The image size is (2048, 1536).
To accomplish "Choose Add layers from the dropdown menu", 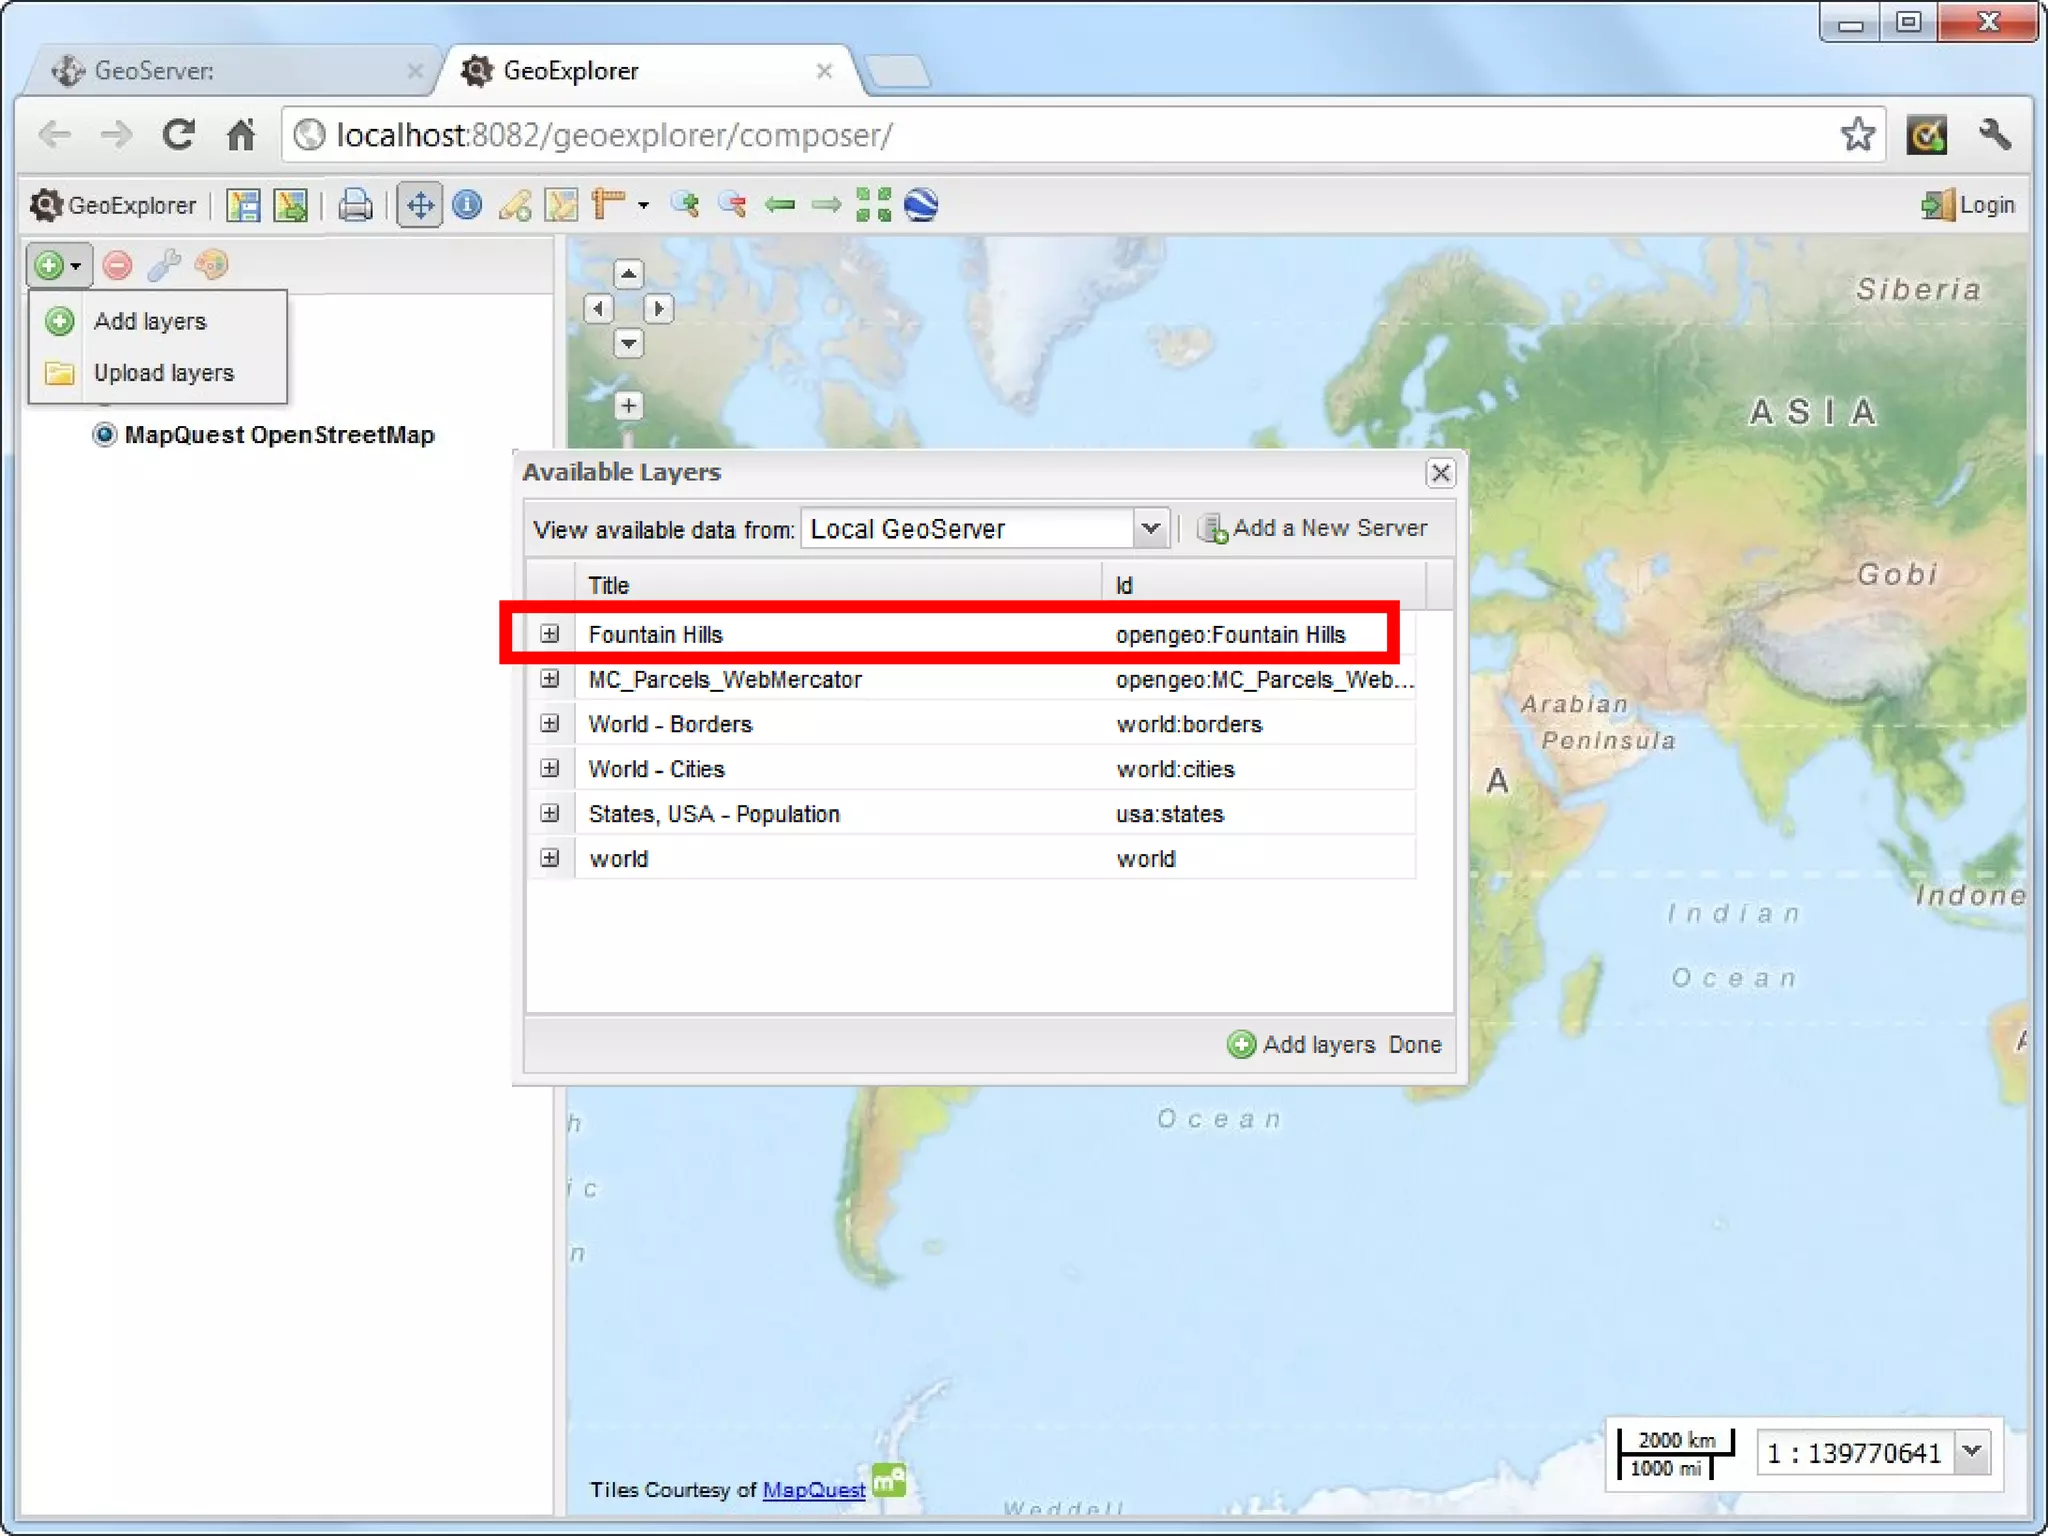I will 150,321.
